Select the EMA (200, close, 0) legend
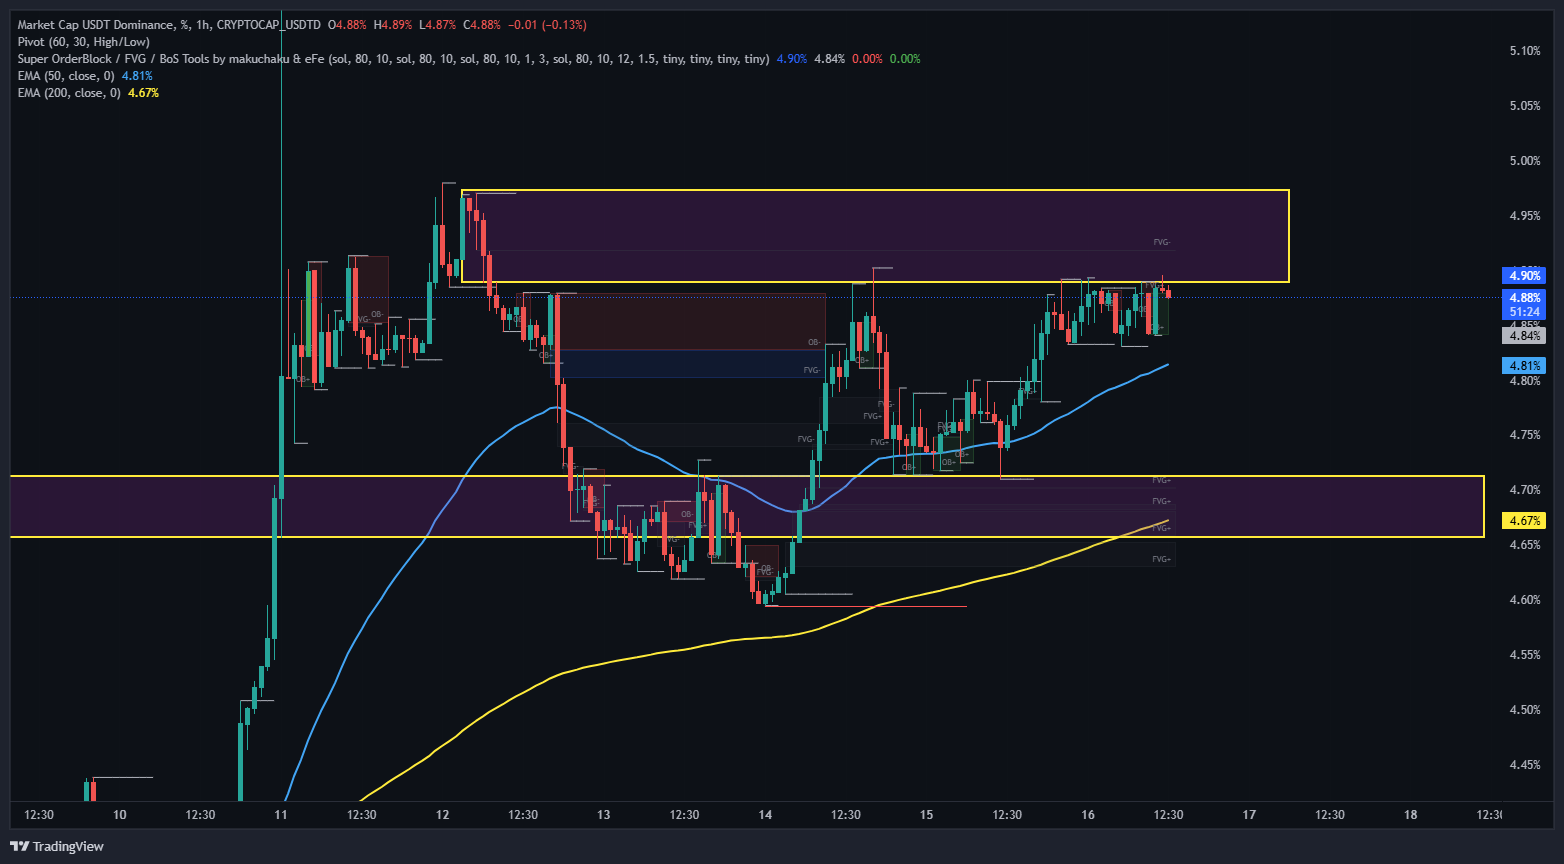Image resolution: width=1564 pixels, height=864 pixels. click(x=71, y=93)
